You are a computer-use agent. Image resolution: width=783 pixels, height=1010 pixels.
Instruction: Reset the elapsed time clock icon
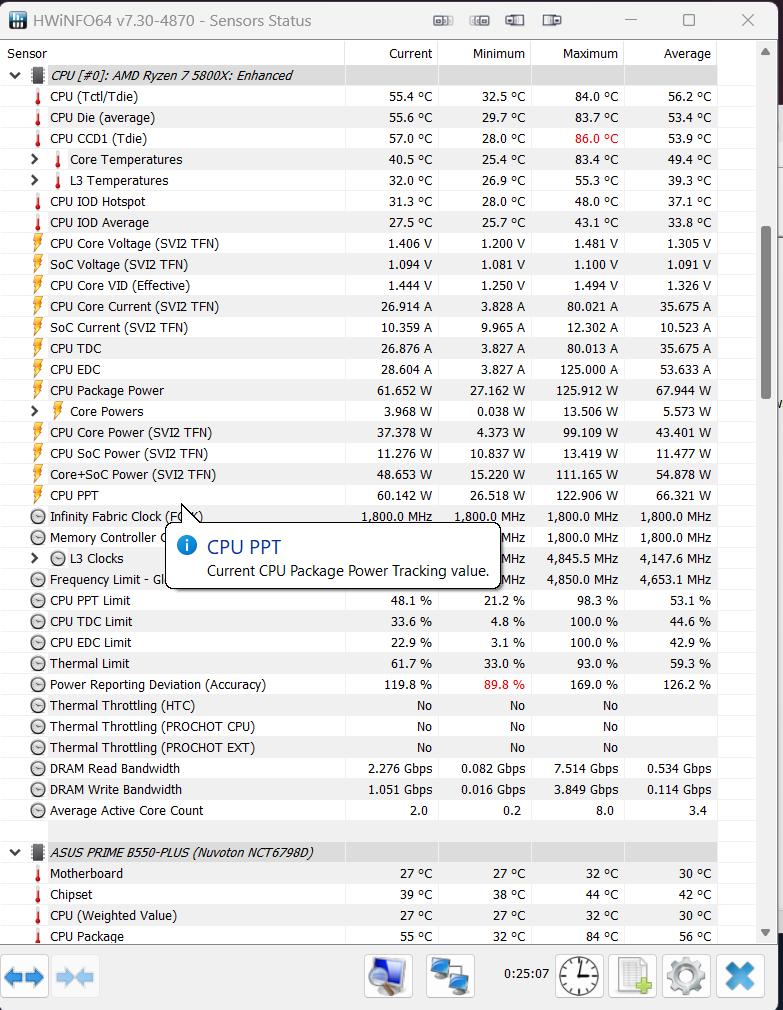pyautogui.click(x=578, y=977)
